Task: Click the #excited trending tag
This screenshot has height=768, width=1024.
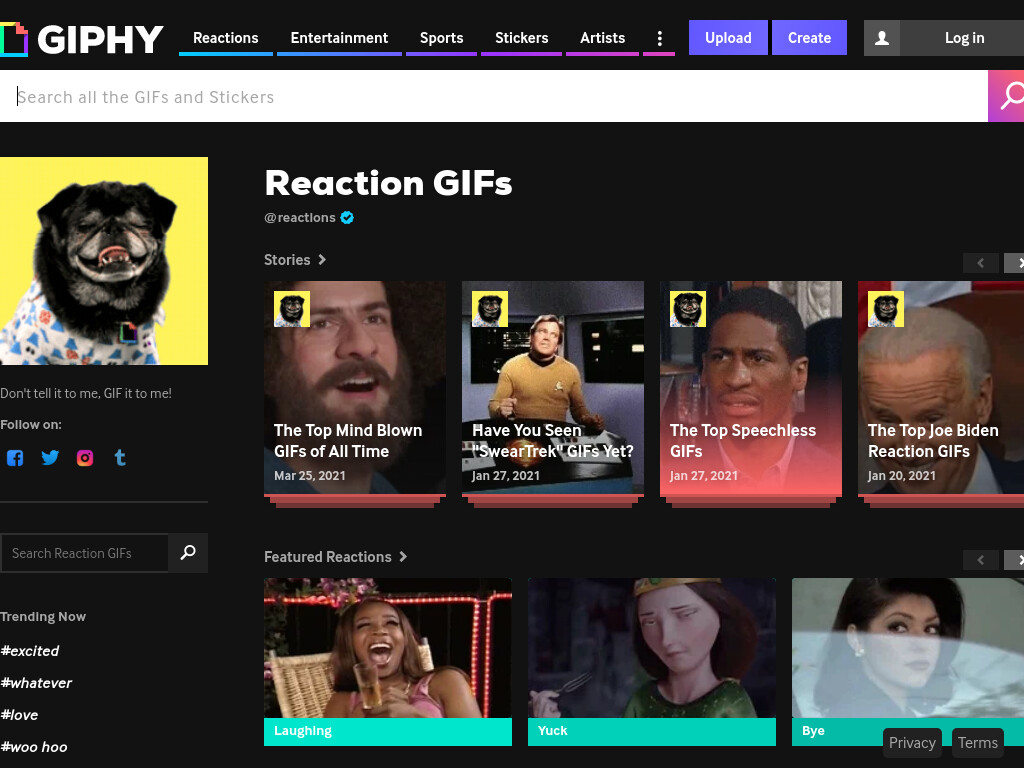Action: click(x=30, y=650)
